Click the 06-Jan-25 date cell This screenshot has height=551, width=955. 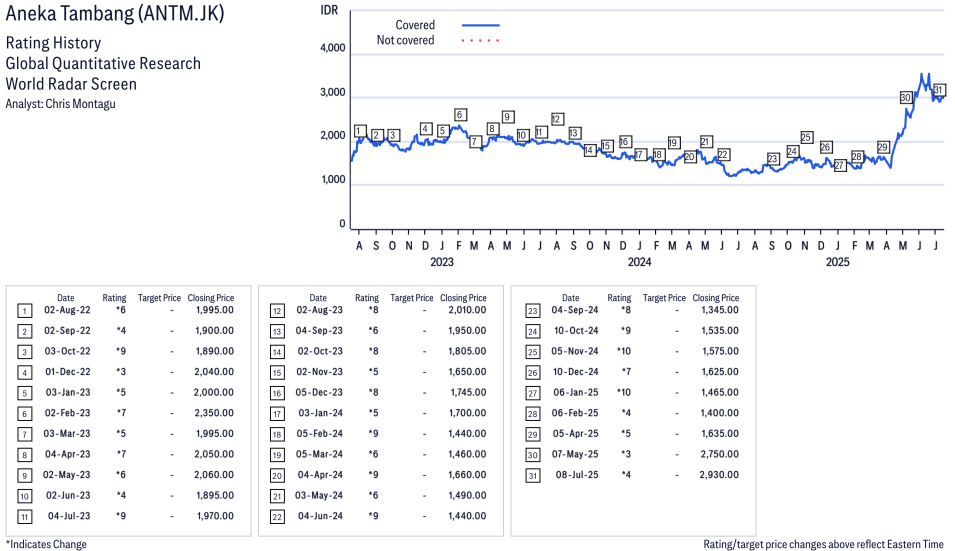(x=576, y=393)
